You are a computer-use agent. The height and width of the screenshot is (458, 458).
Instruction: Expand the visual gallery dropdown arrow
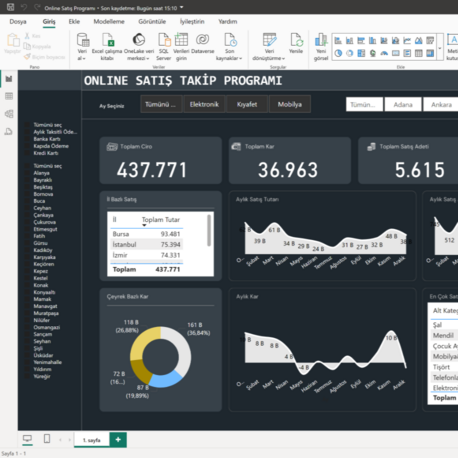pyautogui.click(x=440, y=48)
